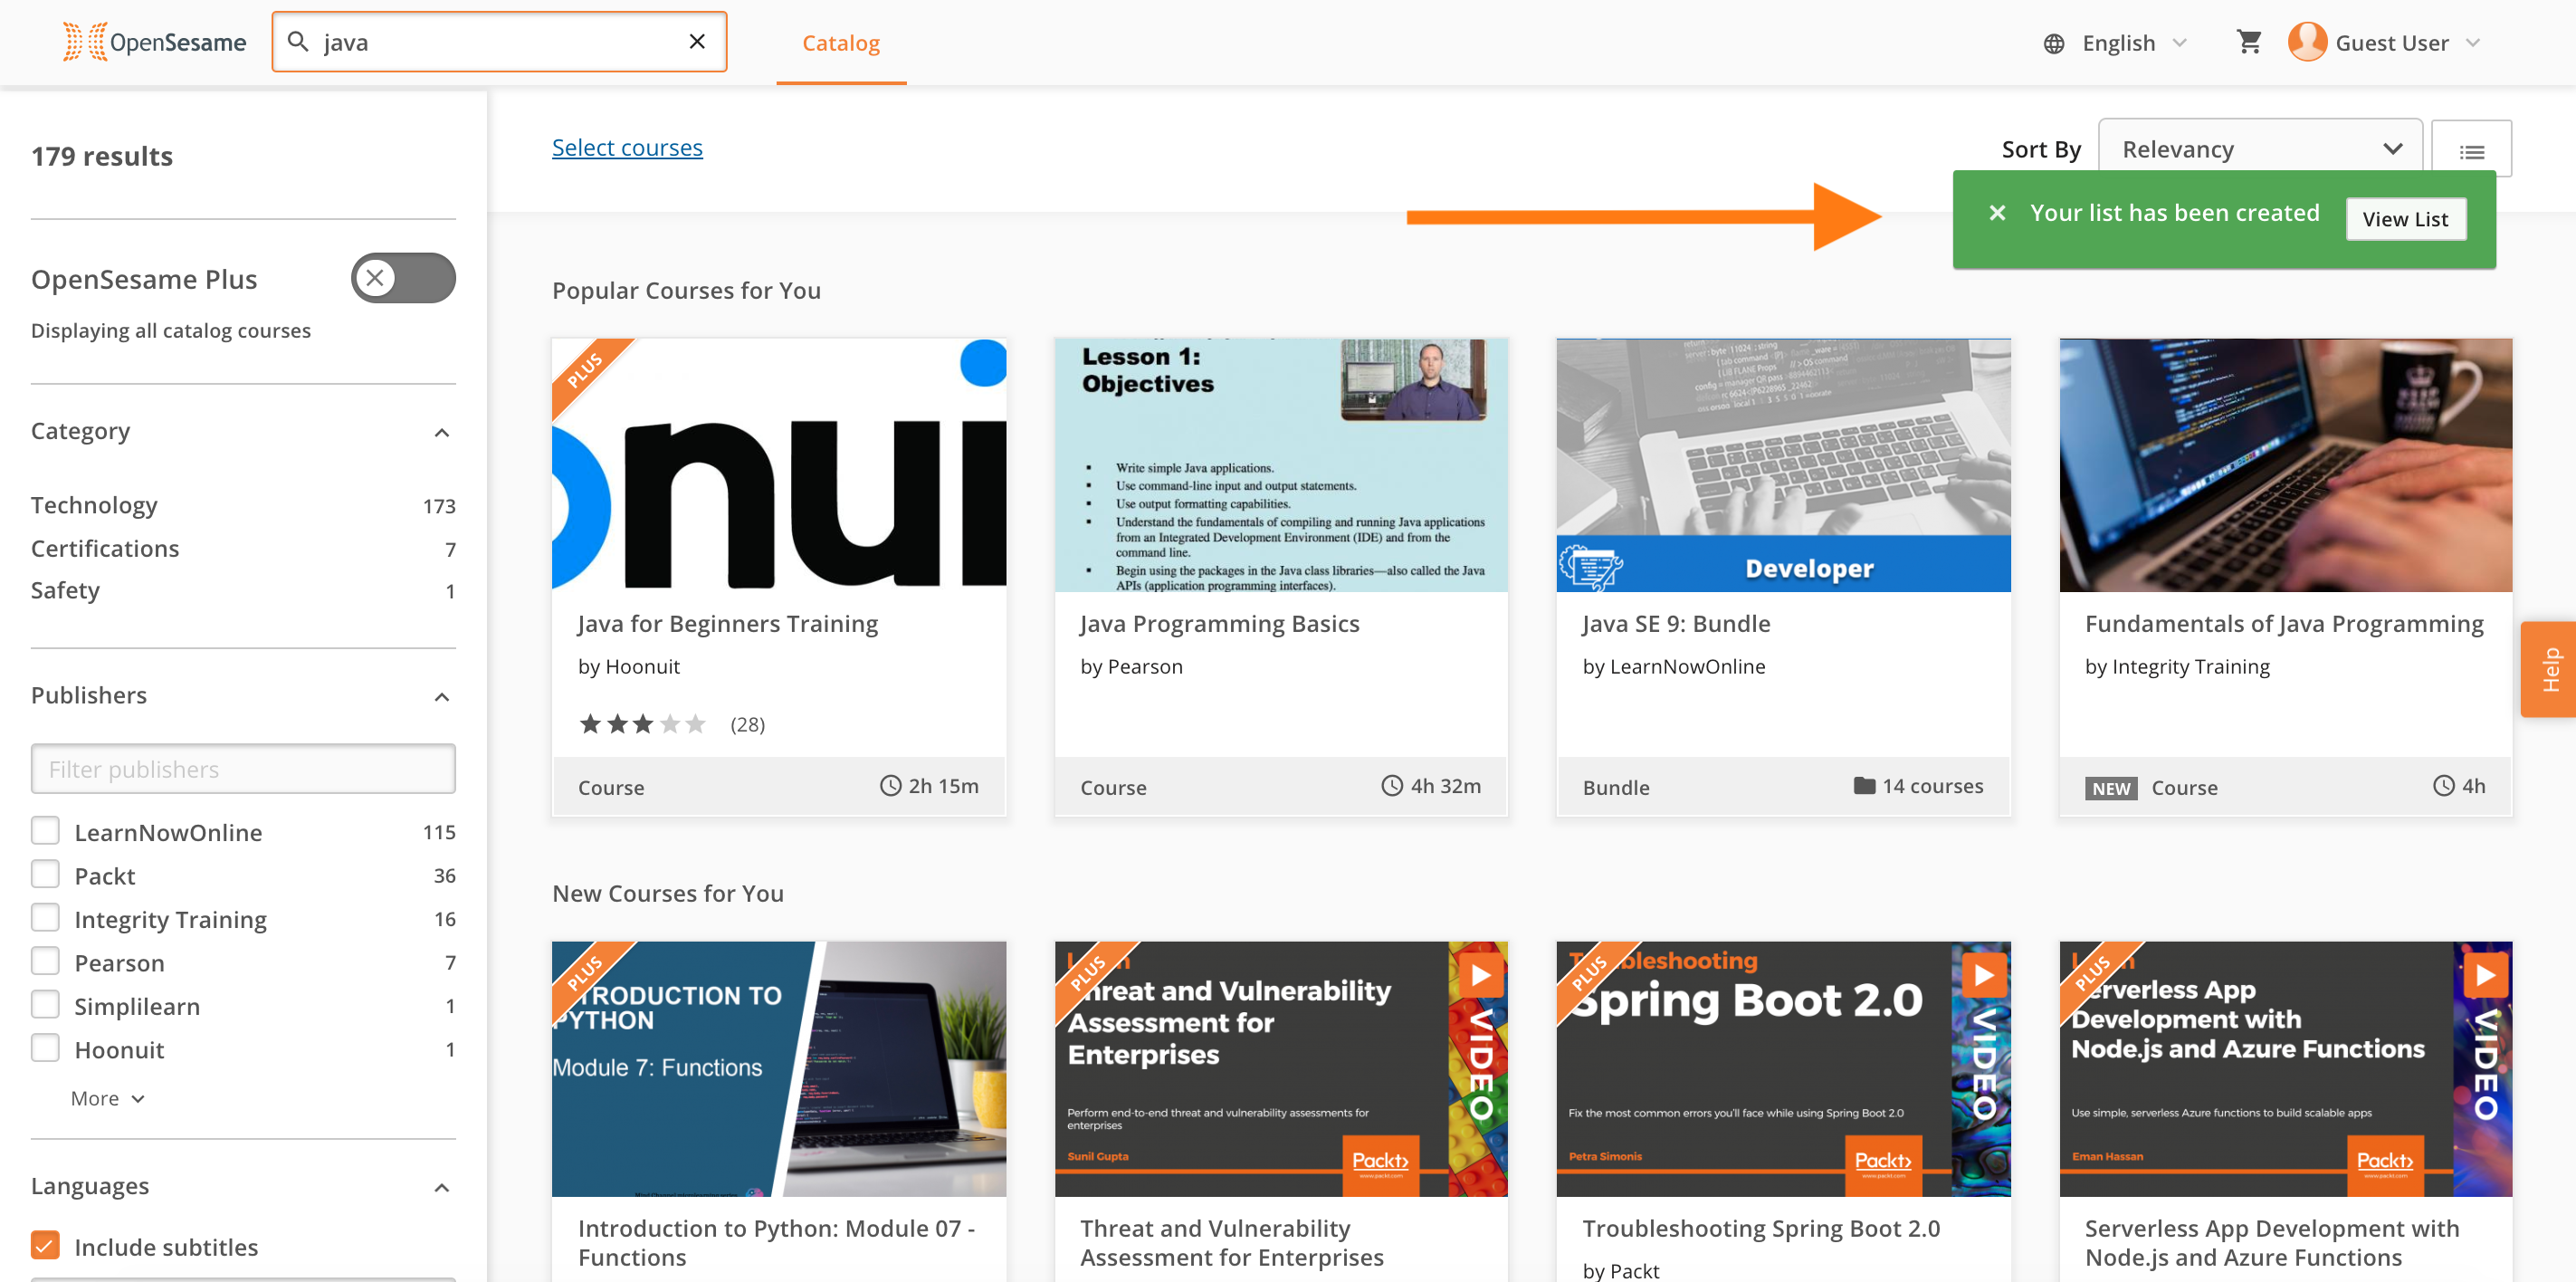Click the video play badge on Spring Boot
Image resolution: width=2576 pixels, height=1282 pixels.
pos(1984,974)
